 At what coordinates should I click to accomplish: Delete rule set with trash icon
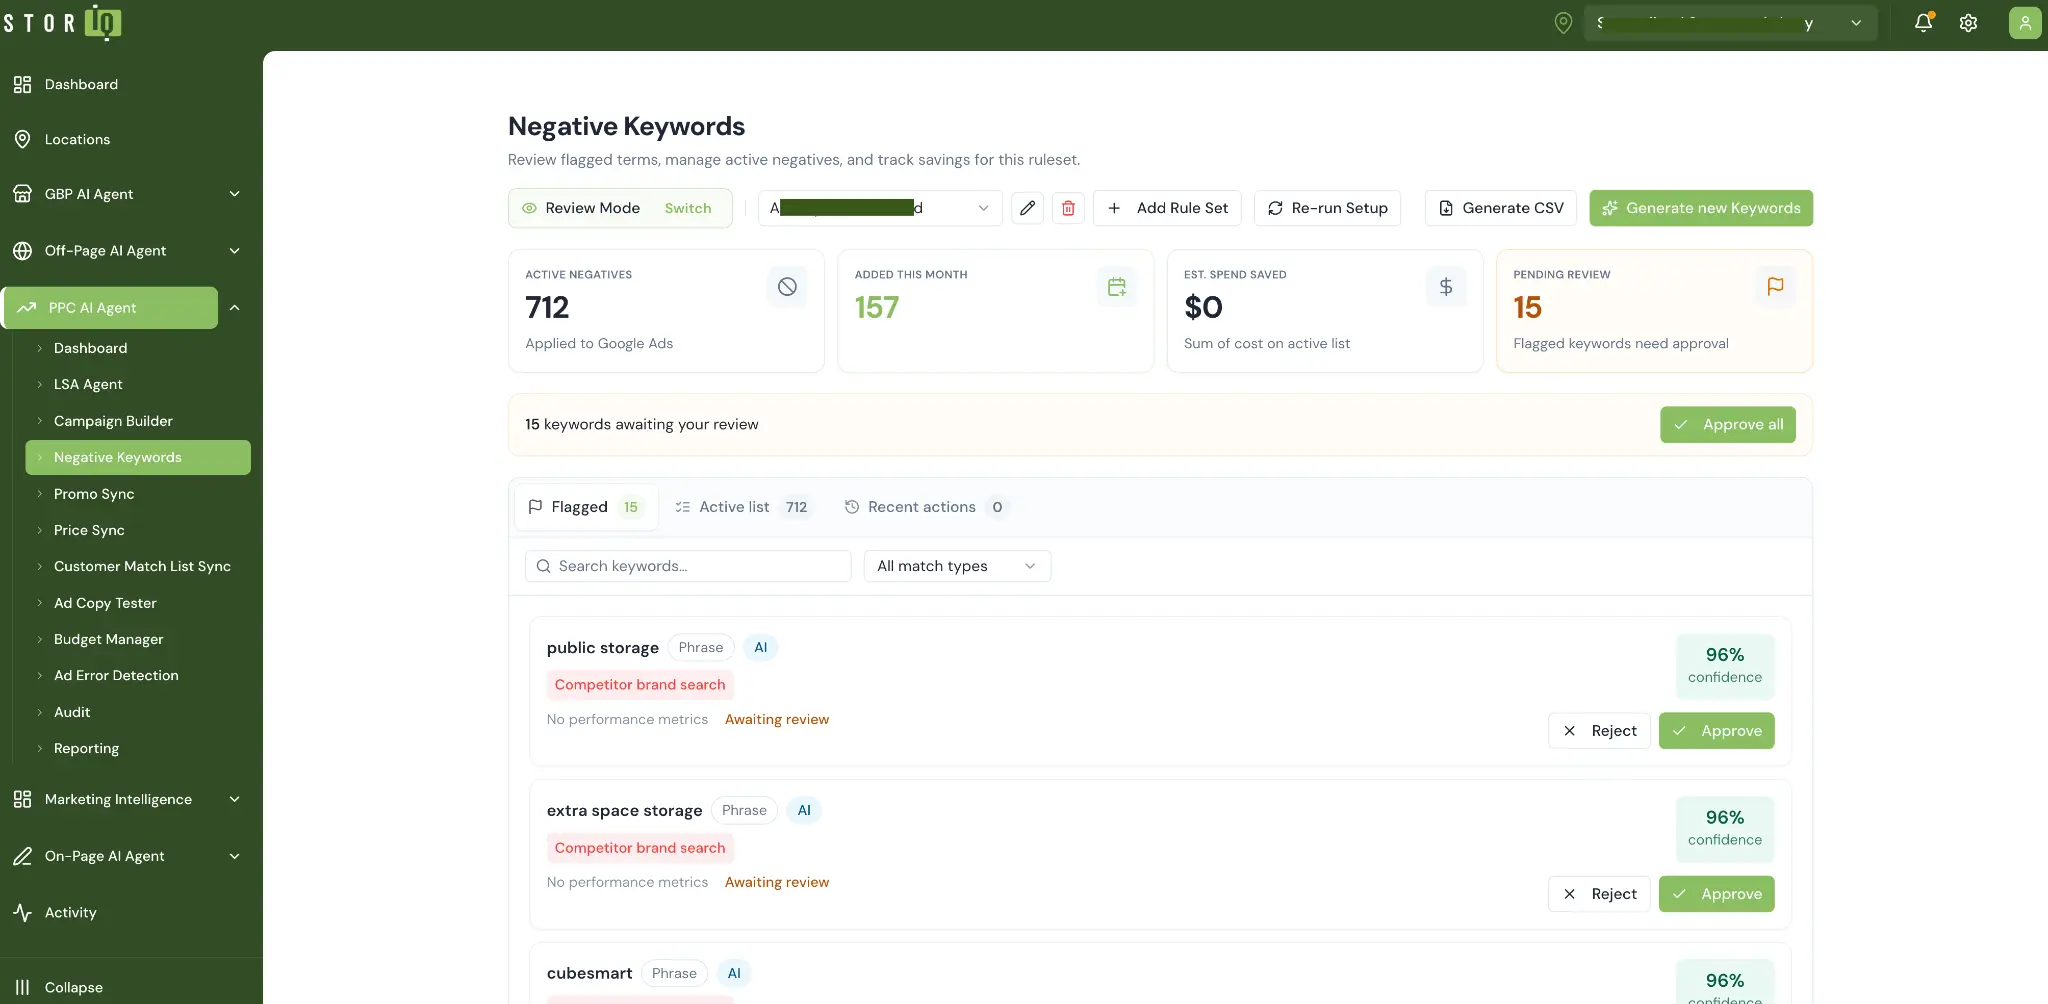[1068, 208]
